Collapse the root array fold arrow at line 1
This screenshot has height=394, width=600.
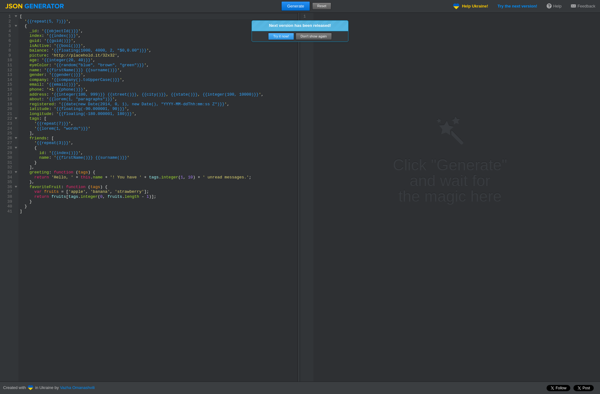coord(16,16)
